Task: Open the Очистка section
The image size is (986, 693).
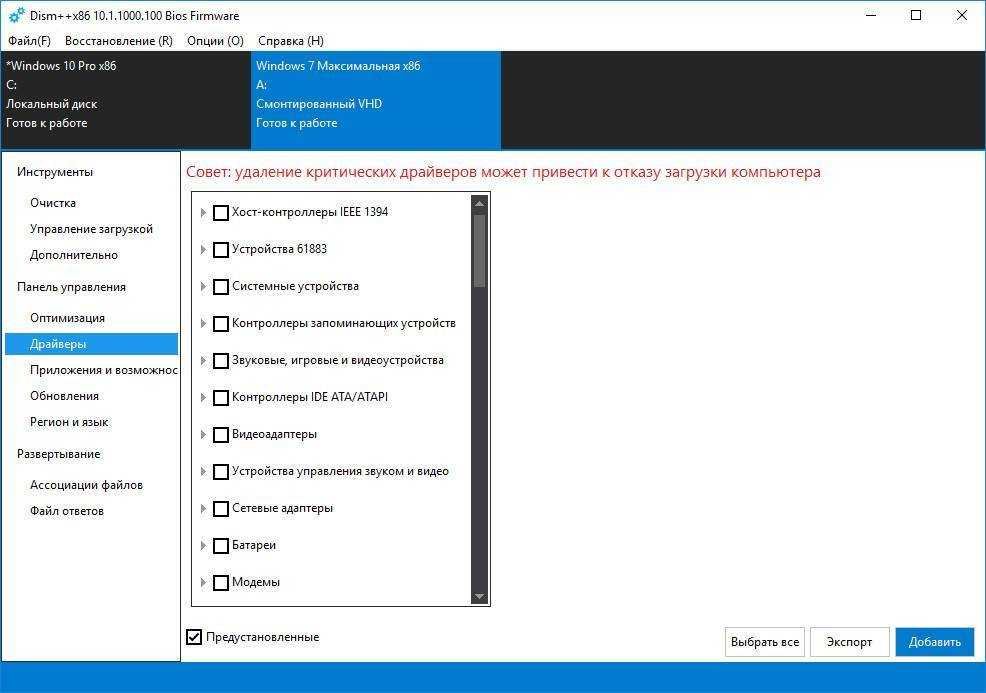Action: pos(53,203)
